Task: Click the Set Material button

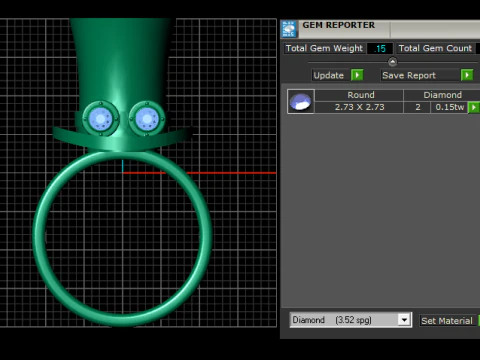Action: [x=447, y=321]
